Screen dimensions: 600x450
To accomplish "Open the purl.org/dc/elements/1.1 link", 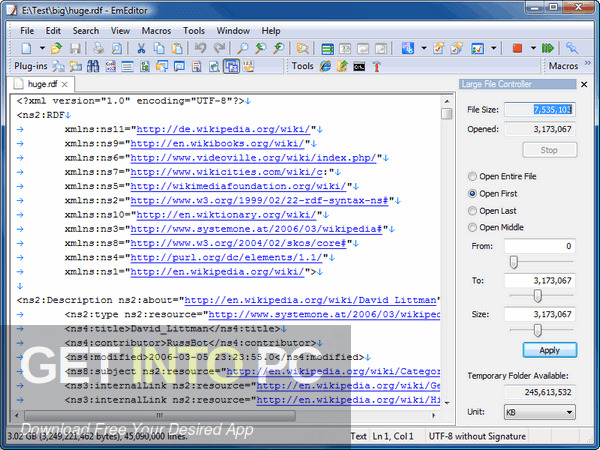I will click(x=226, y=258).
